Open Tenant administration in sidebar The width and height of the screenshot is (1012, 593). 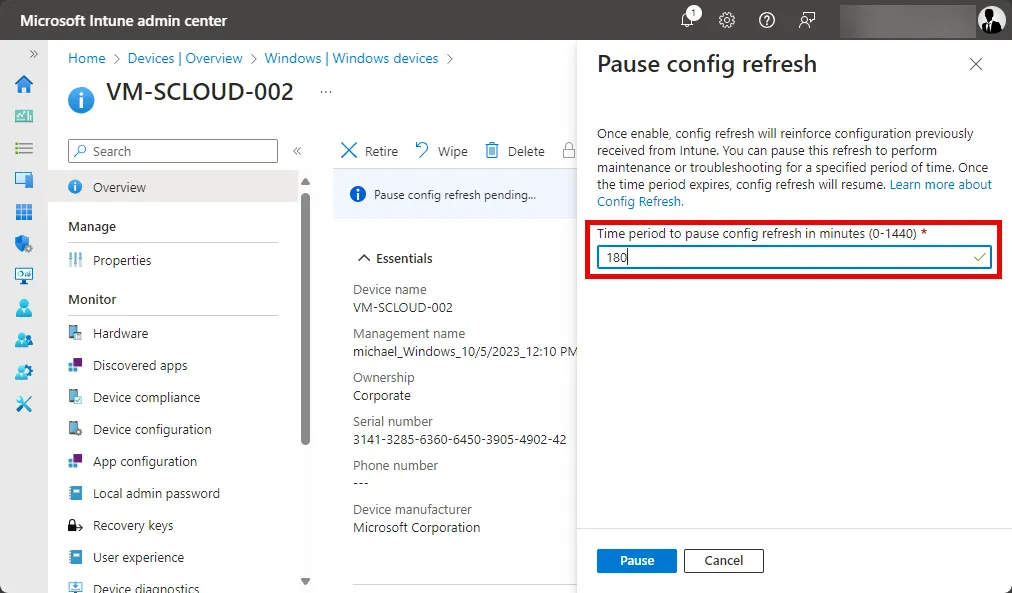point(24,372)
